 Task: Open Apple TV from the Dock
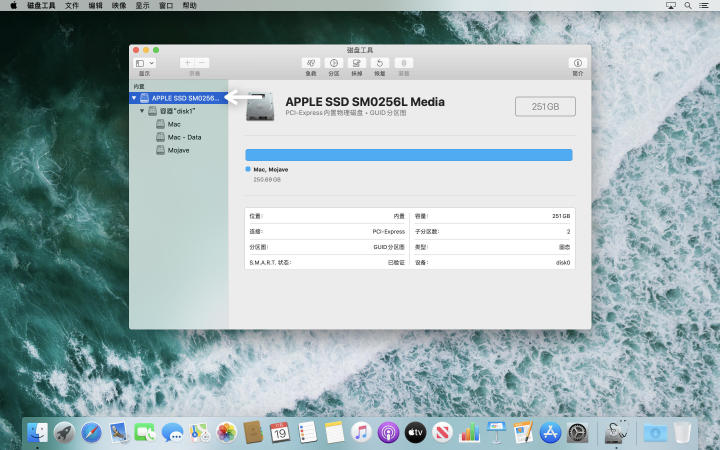pos(416,433)
